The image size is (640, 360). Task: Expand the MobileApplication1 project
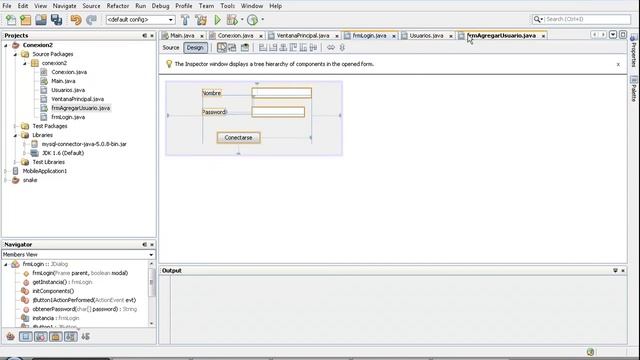click(x=6, y=171)
